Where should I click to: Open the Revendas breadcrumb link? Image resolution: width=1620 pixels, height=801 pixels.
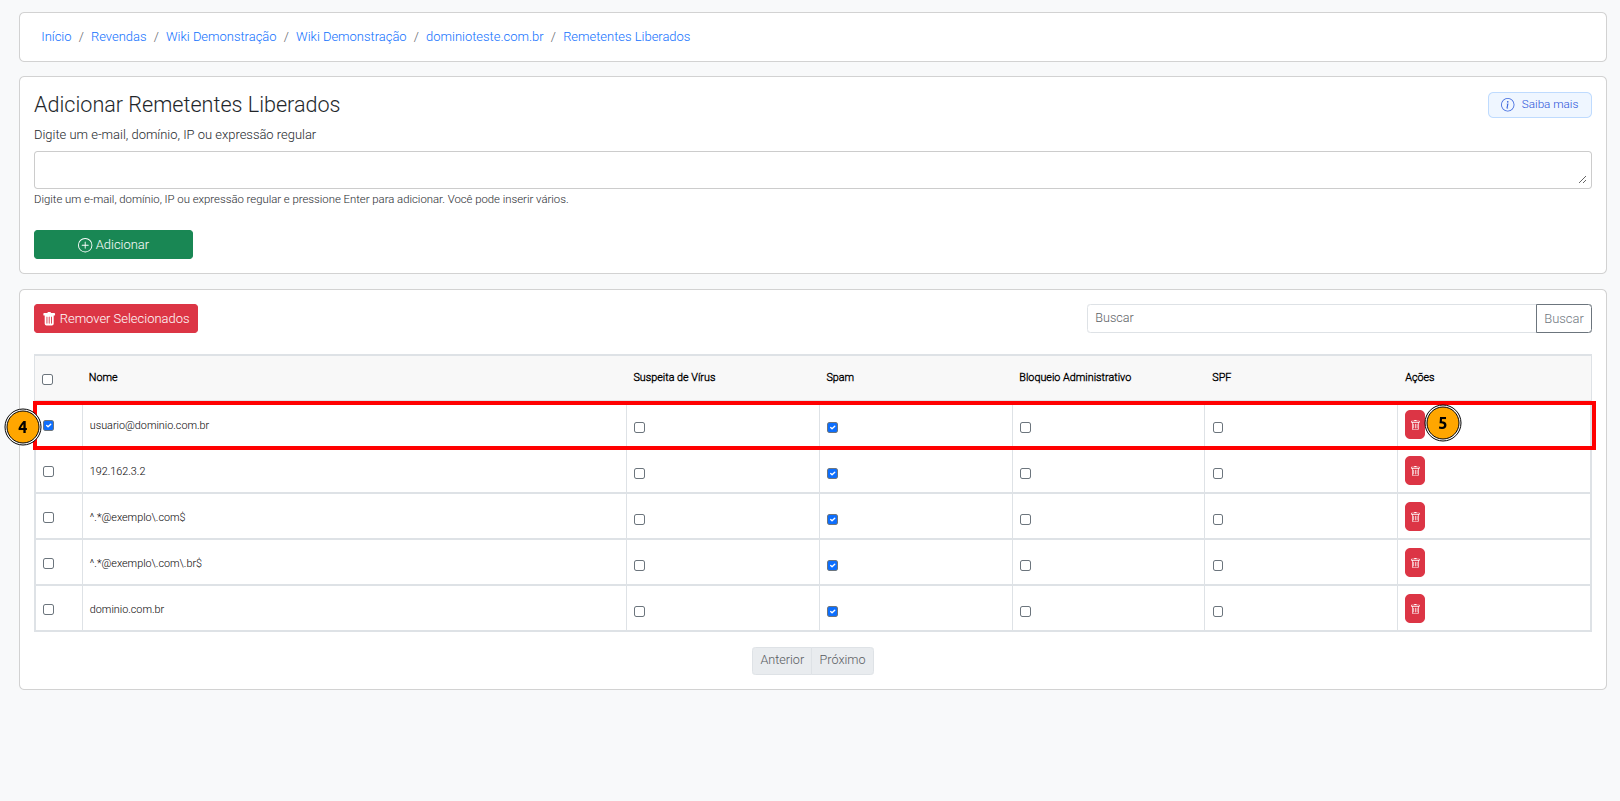118,37
